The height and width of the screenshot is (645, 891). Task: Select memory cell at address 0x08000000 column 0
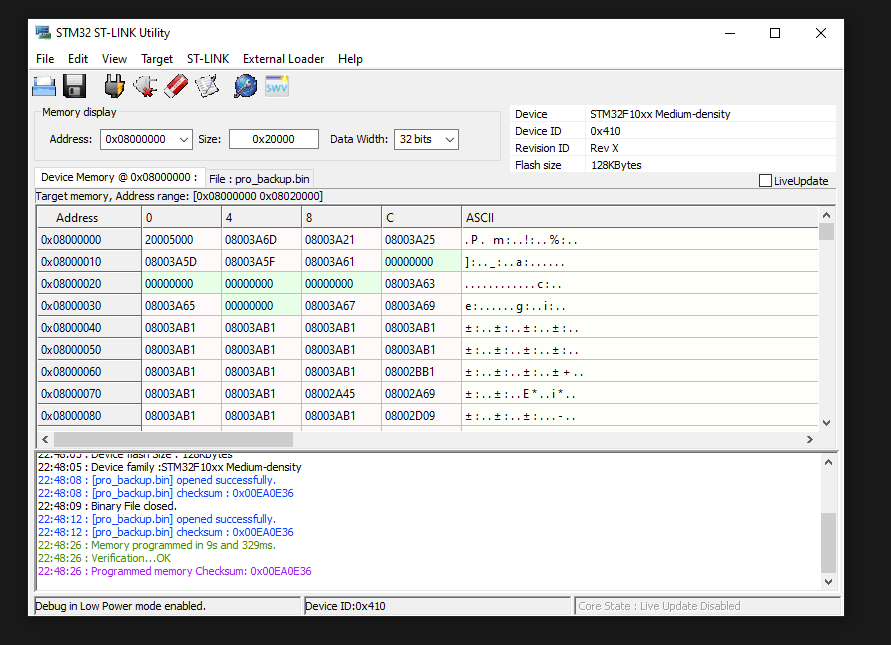[181, 240]
